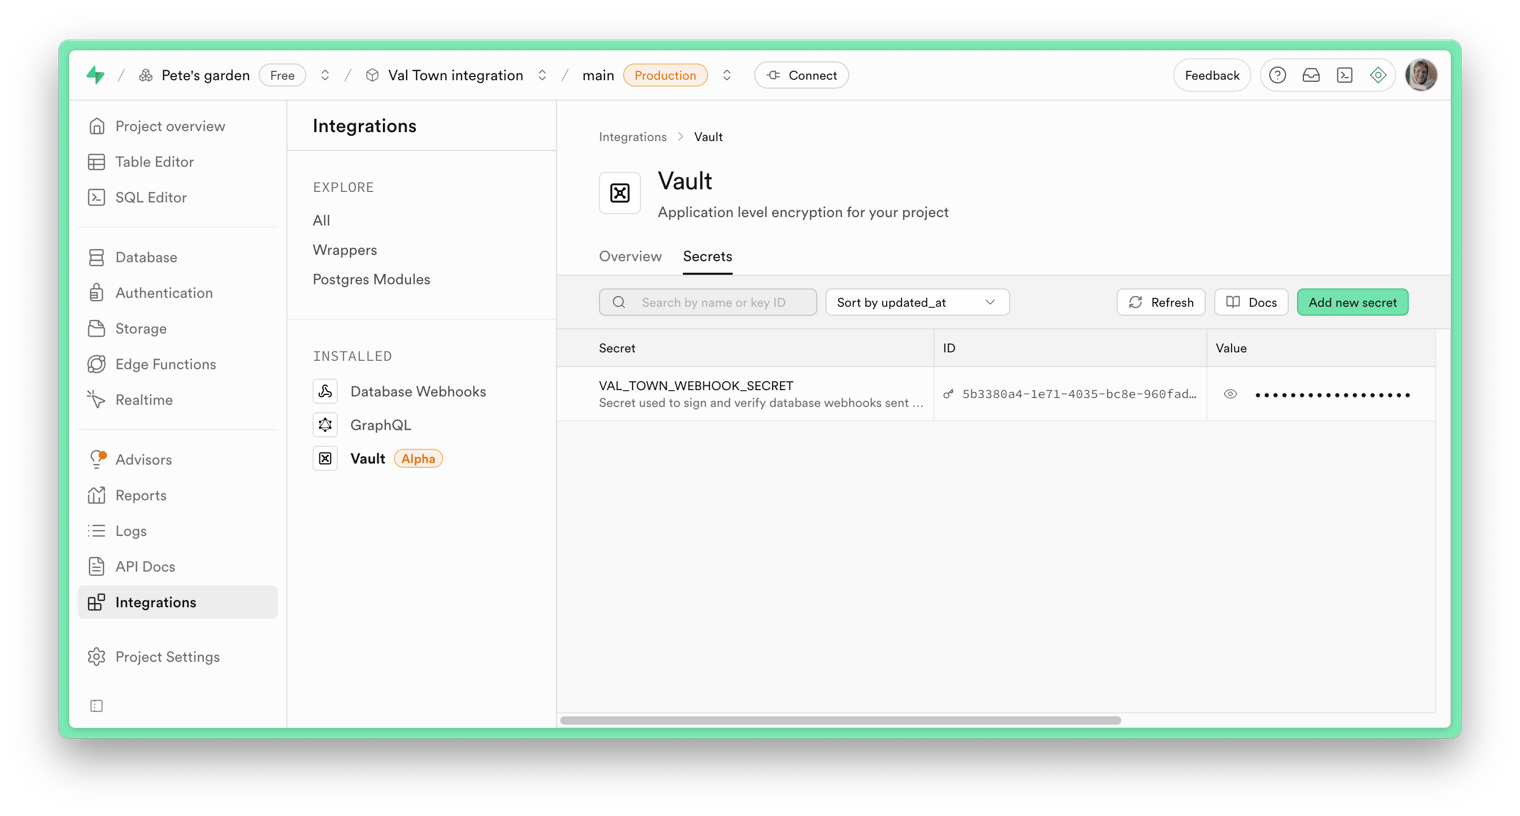Click the main branch link

point(598,75)
